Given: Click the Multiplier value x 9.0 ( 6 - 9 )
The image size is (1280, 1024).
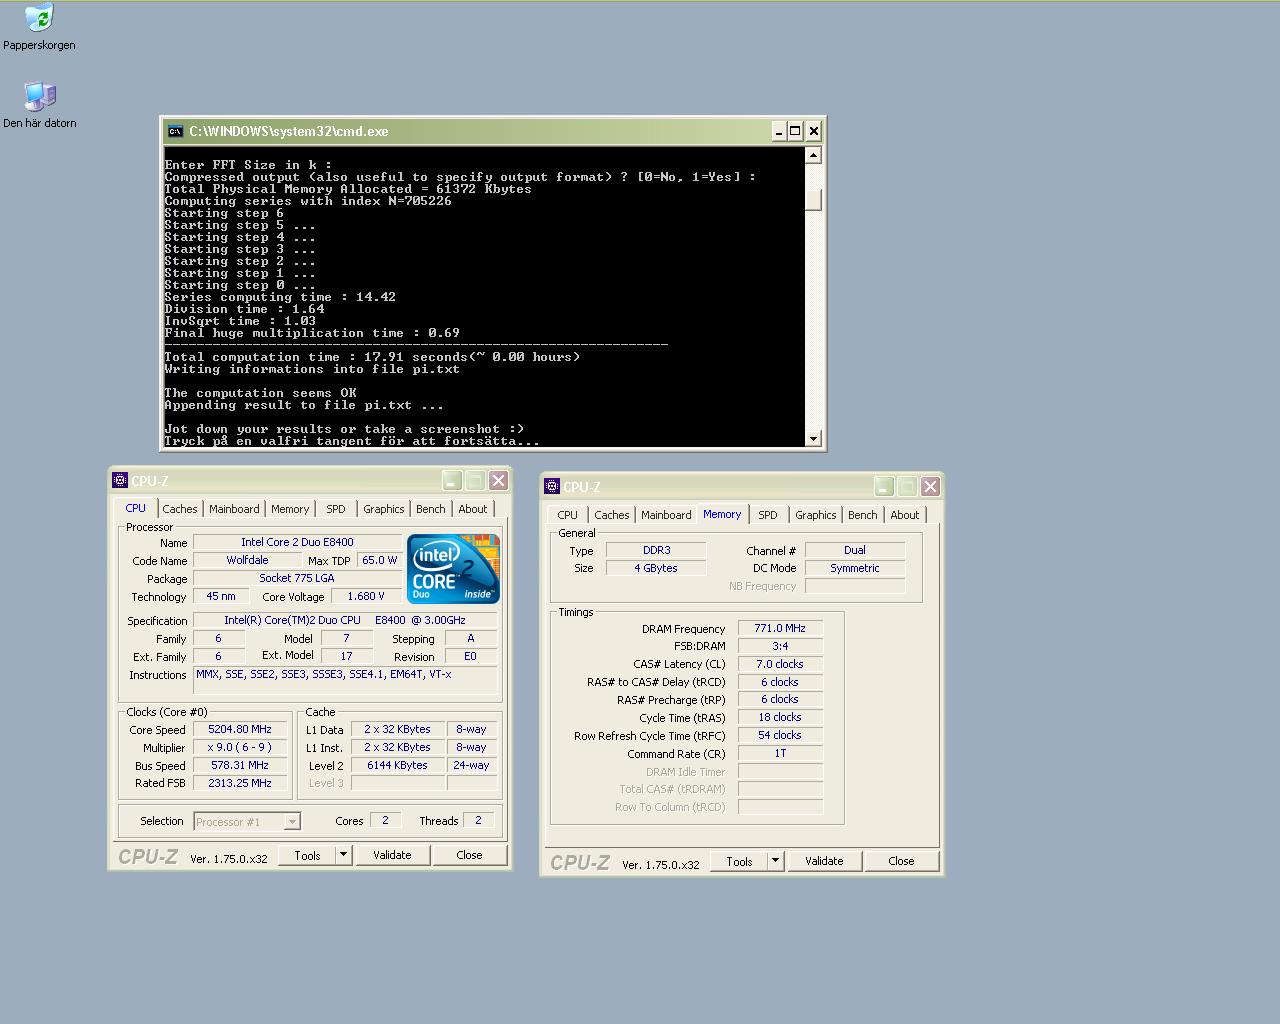Looking at the screenshot, I should click(240, 747).
